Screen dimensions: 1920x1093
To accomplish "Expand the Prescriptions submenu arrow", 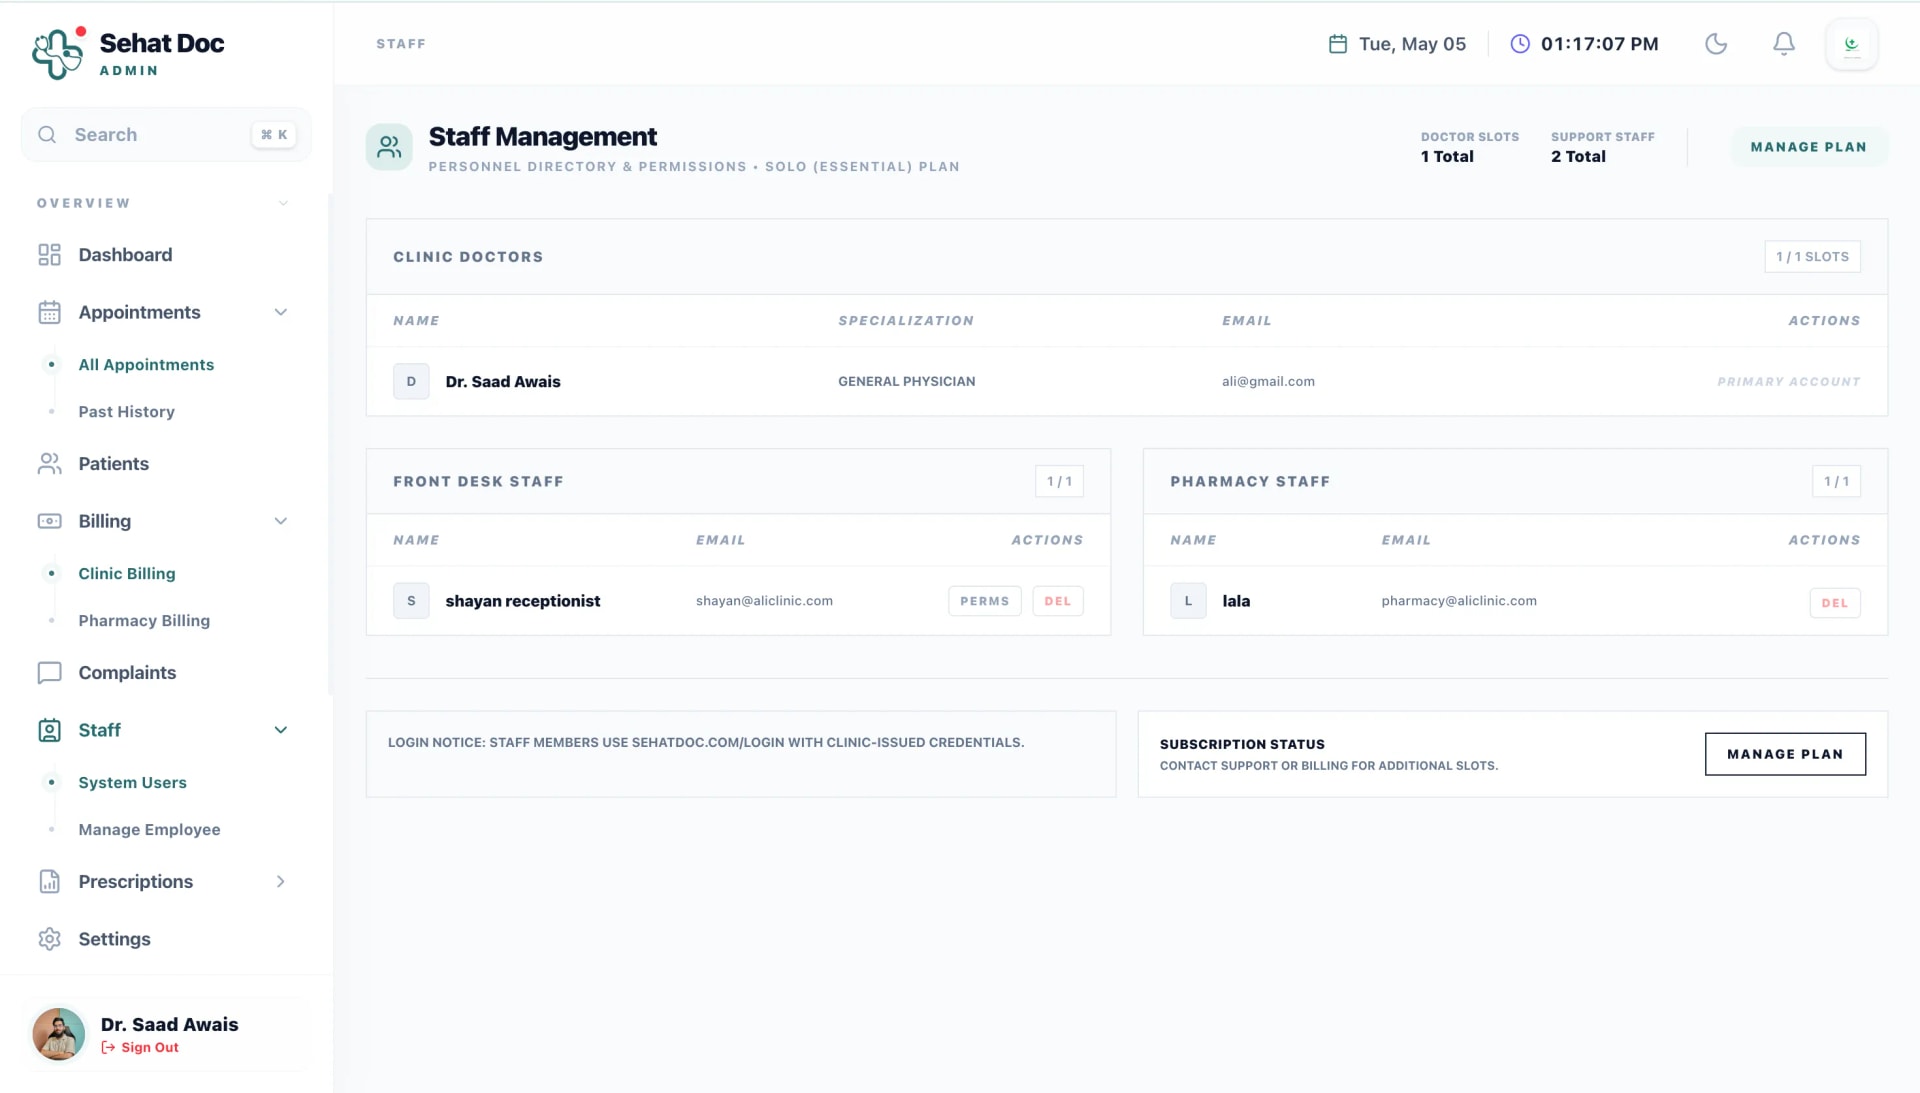I will [x=281, y=882].
